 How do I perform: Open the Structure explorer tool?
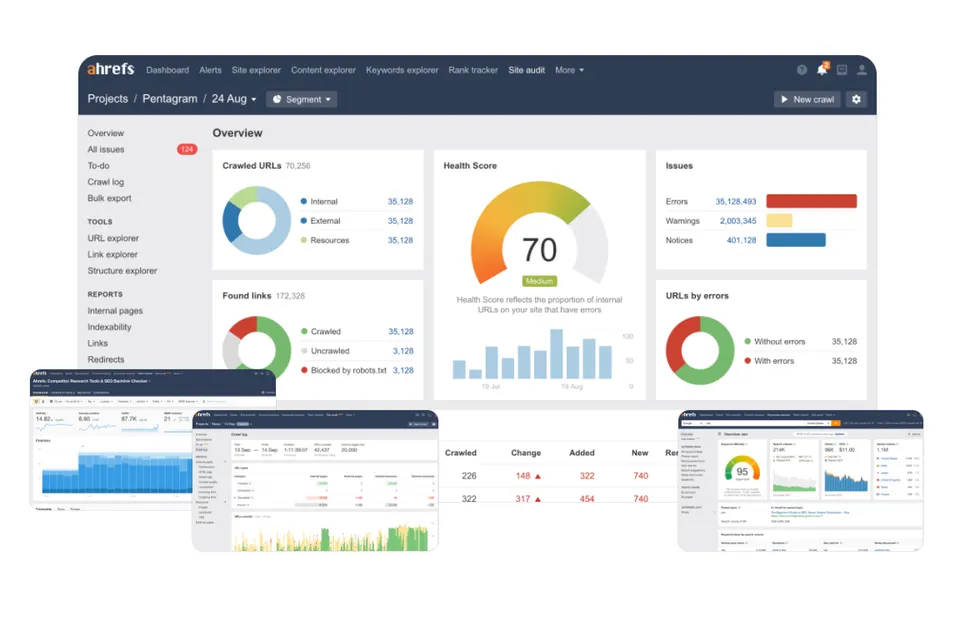(x=122, y=271)
